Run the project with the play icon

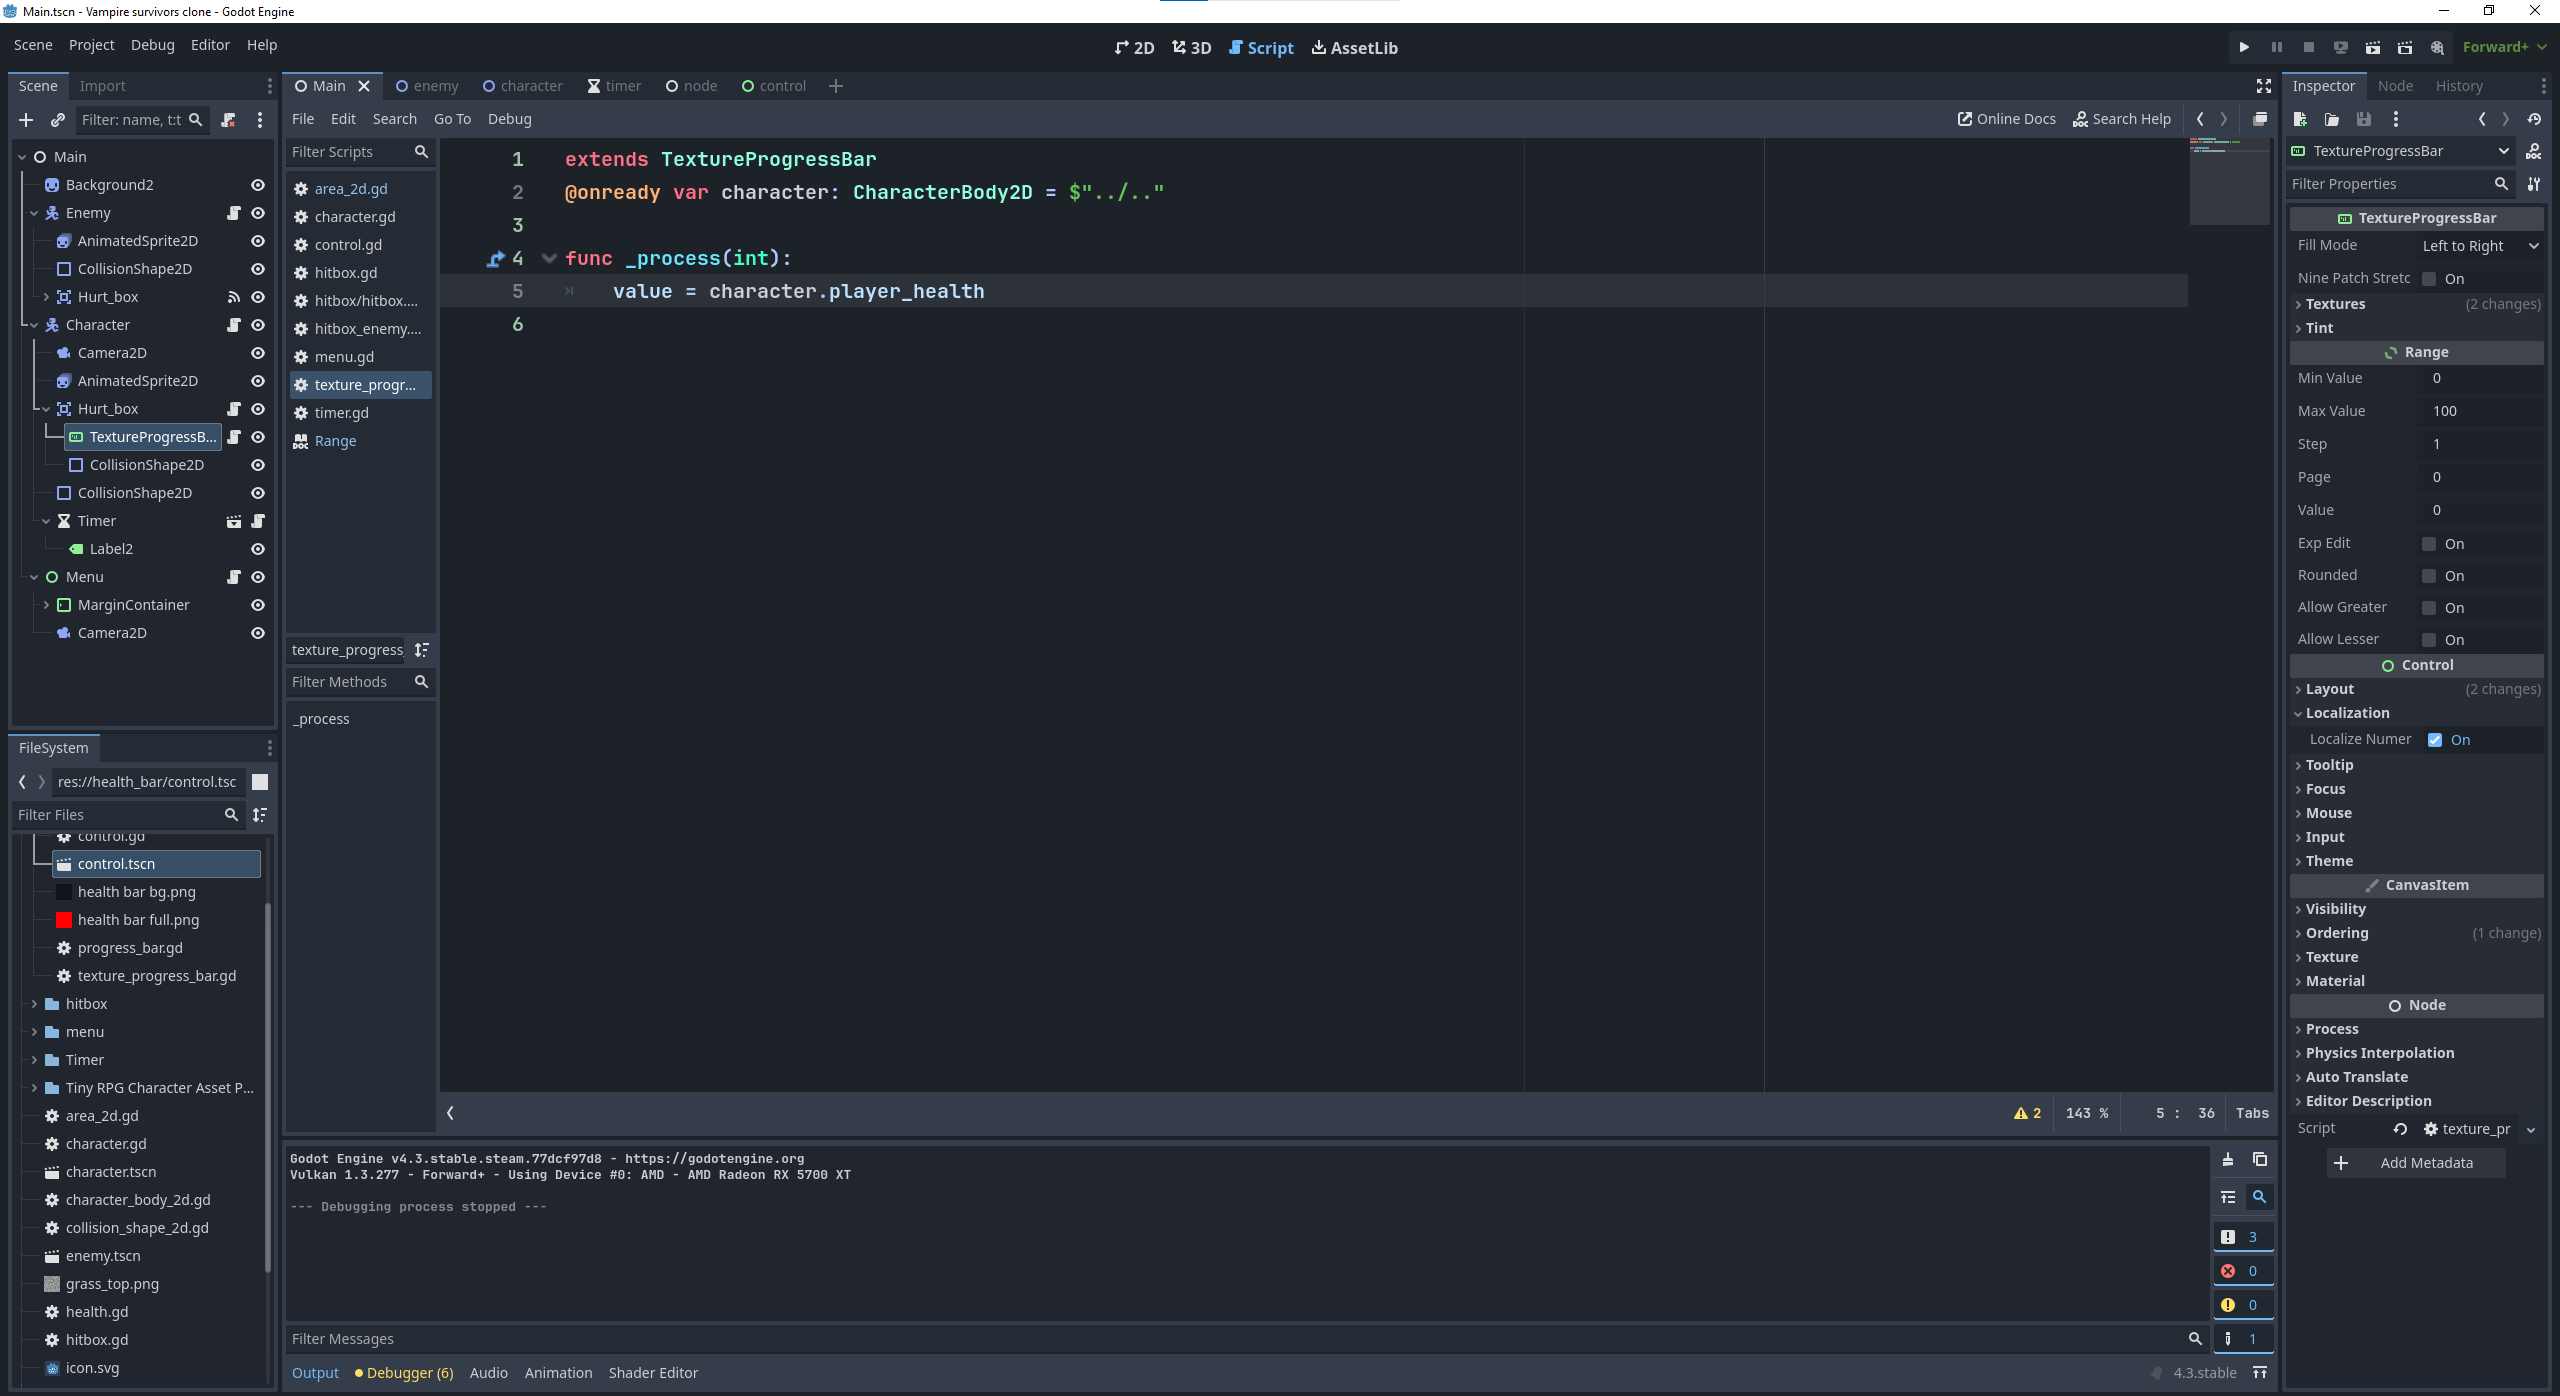[x=2243, y=47]
